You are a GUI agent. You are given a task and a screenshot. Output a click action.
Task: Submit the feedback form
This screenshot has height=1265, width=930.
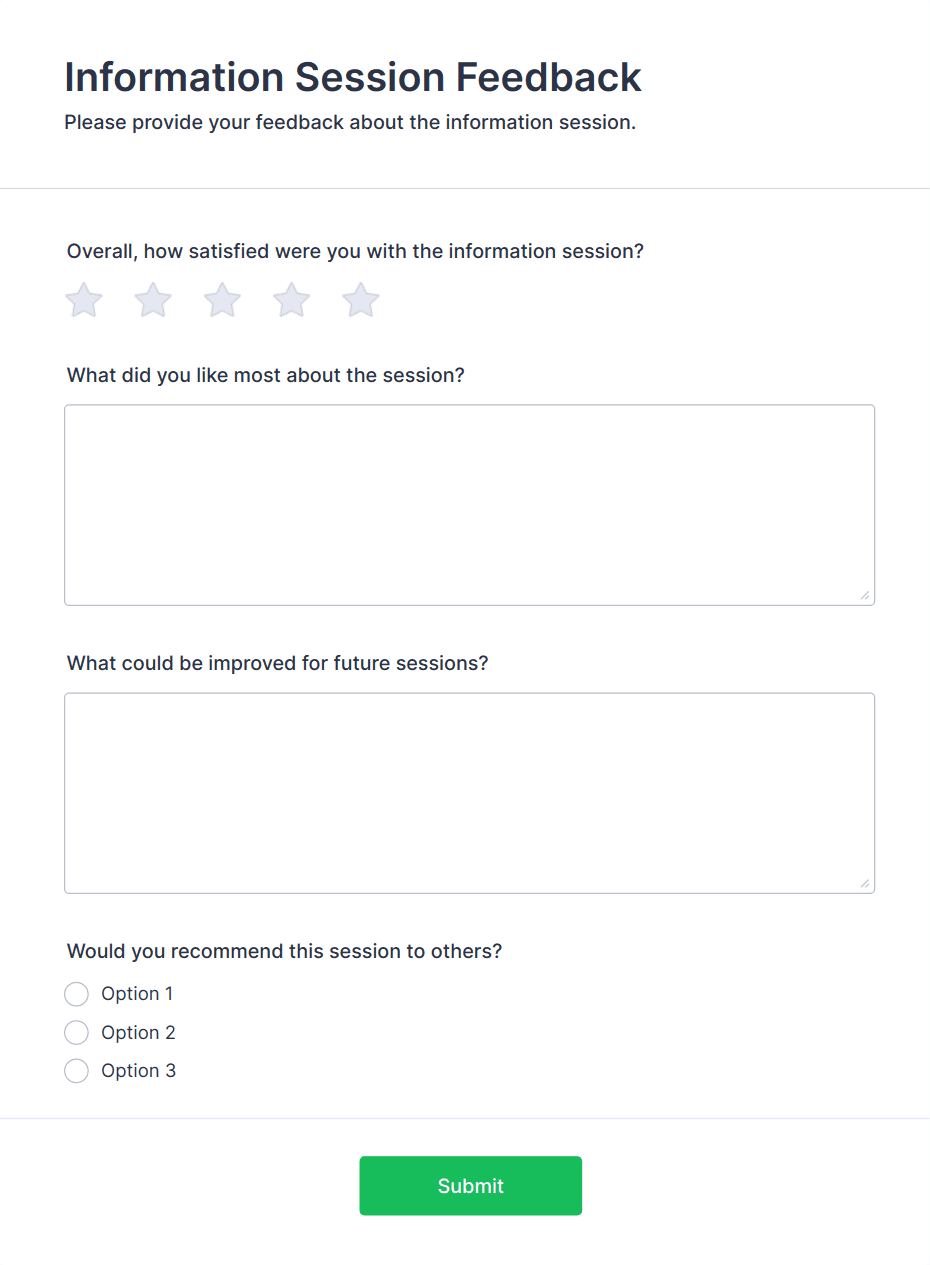470,1186
